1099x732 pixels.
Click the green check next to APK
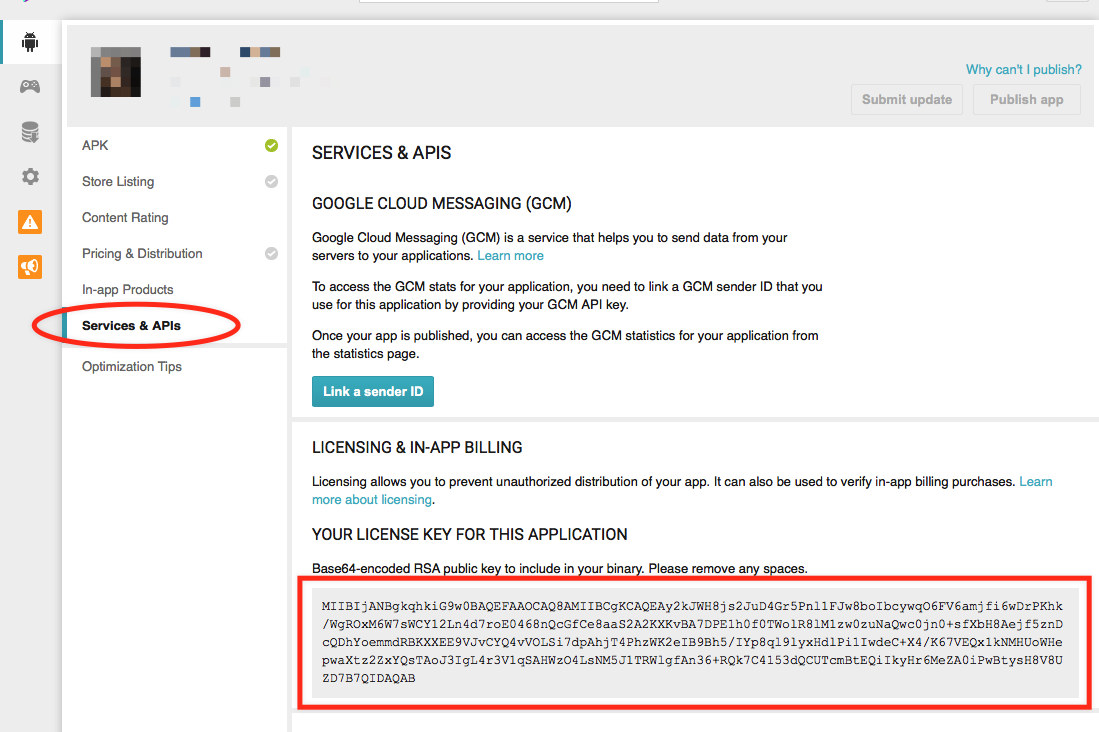pos(271,145)
